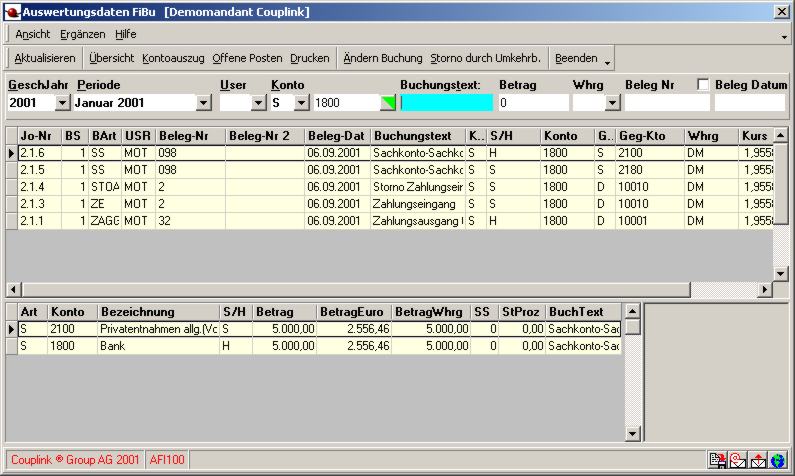This screenshot has height=476, width=795.
Task: Click the row pointer arrow of entry 2.1.6
Action: click(x=11, y=153)
